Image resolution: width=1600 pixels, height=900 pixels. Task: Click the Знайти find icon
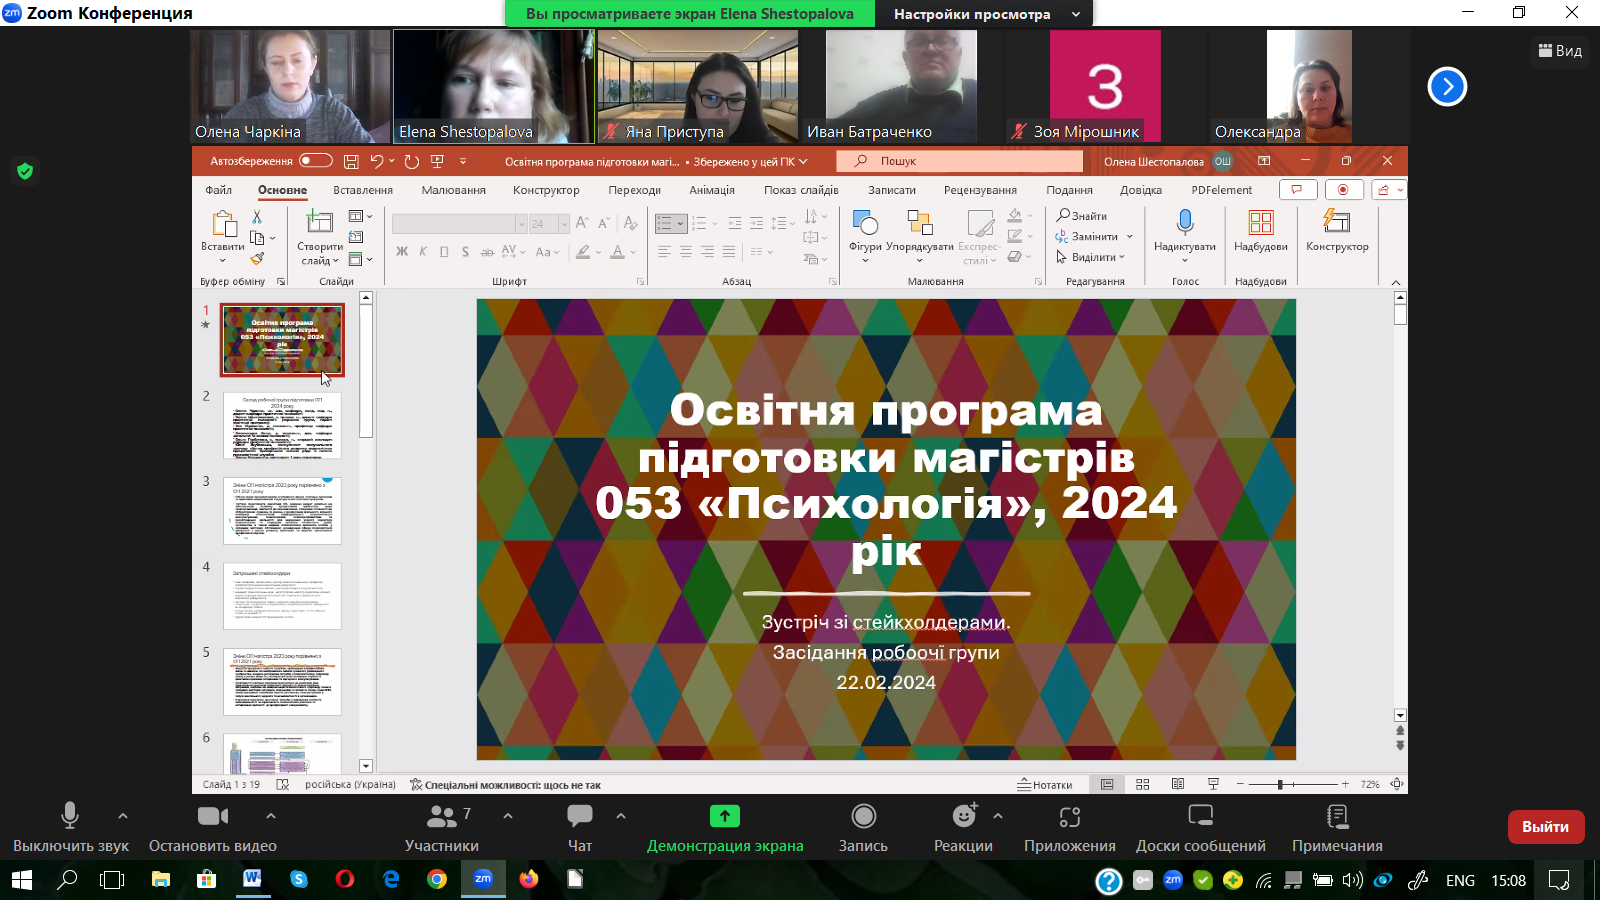click(1082, 216)
